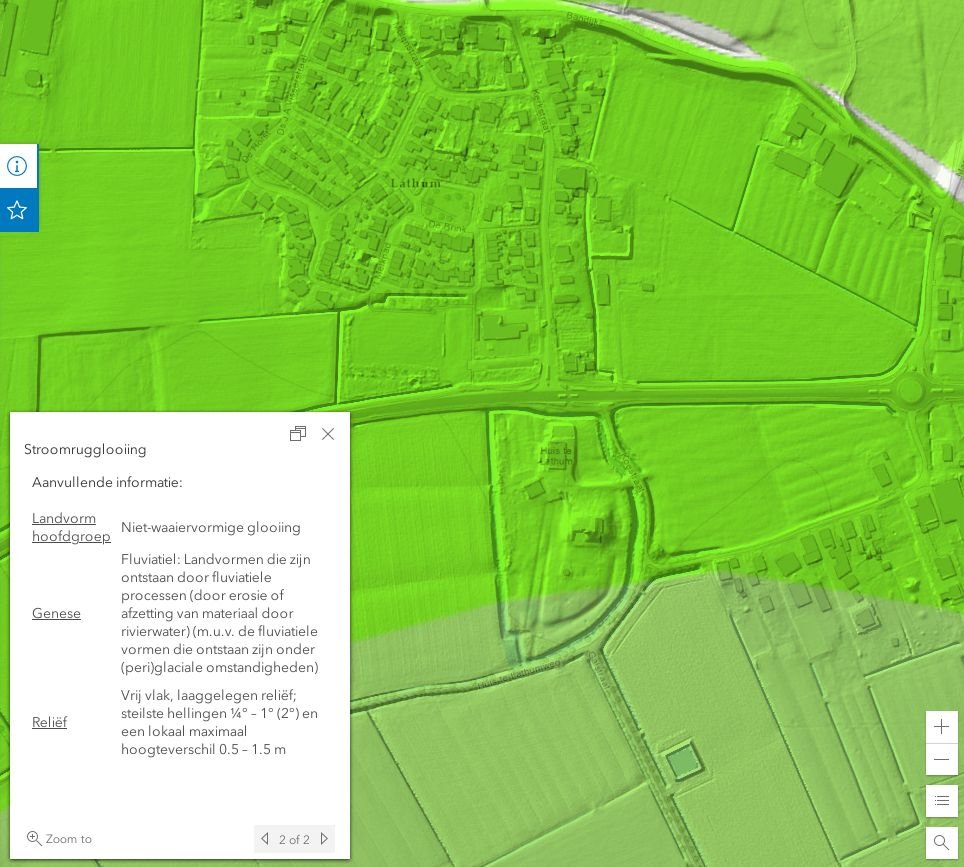Screen dimensions: 964x867
Task: Click the Stroomrugglooiing popup title
Action: pyautogui.click(x=85, y=449)
